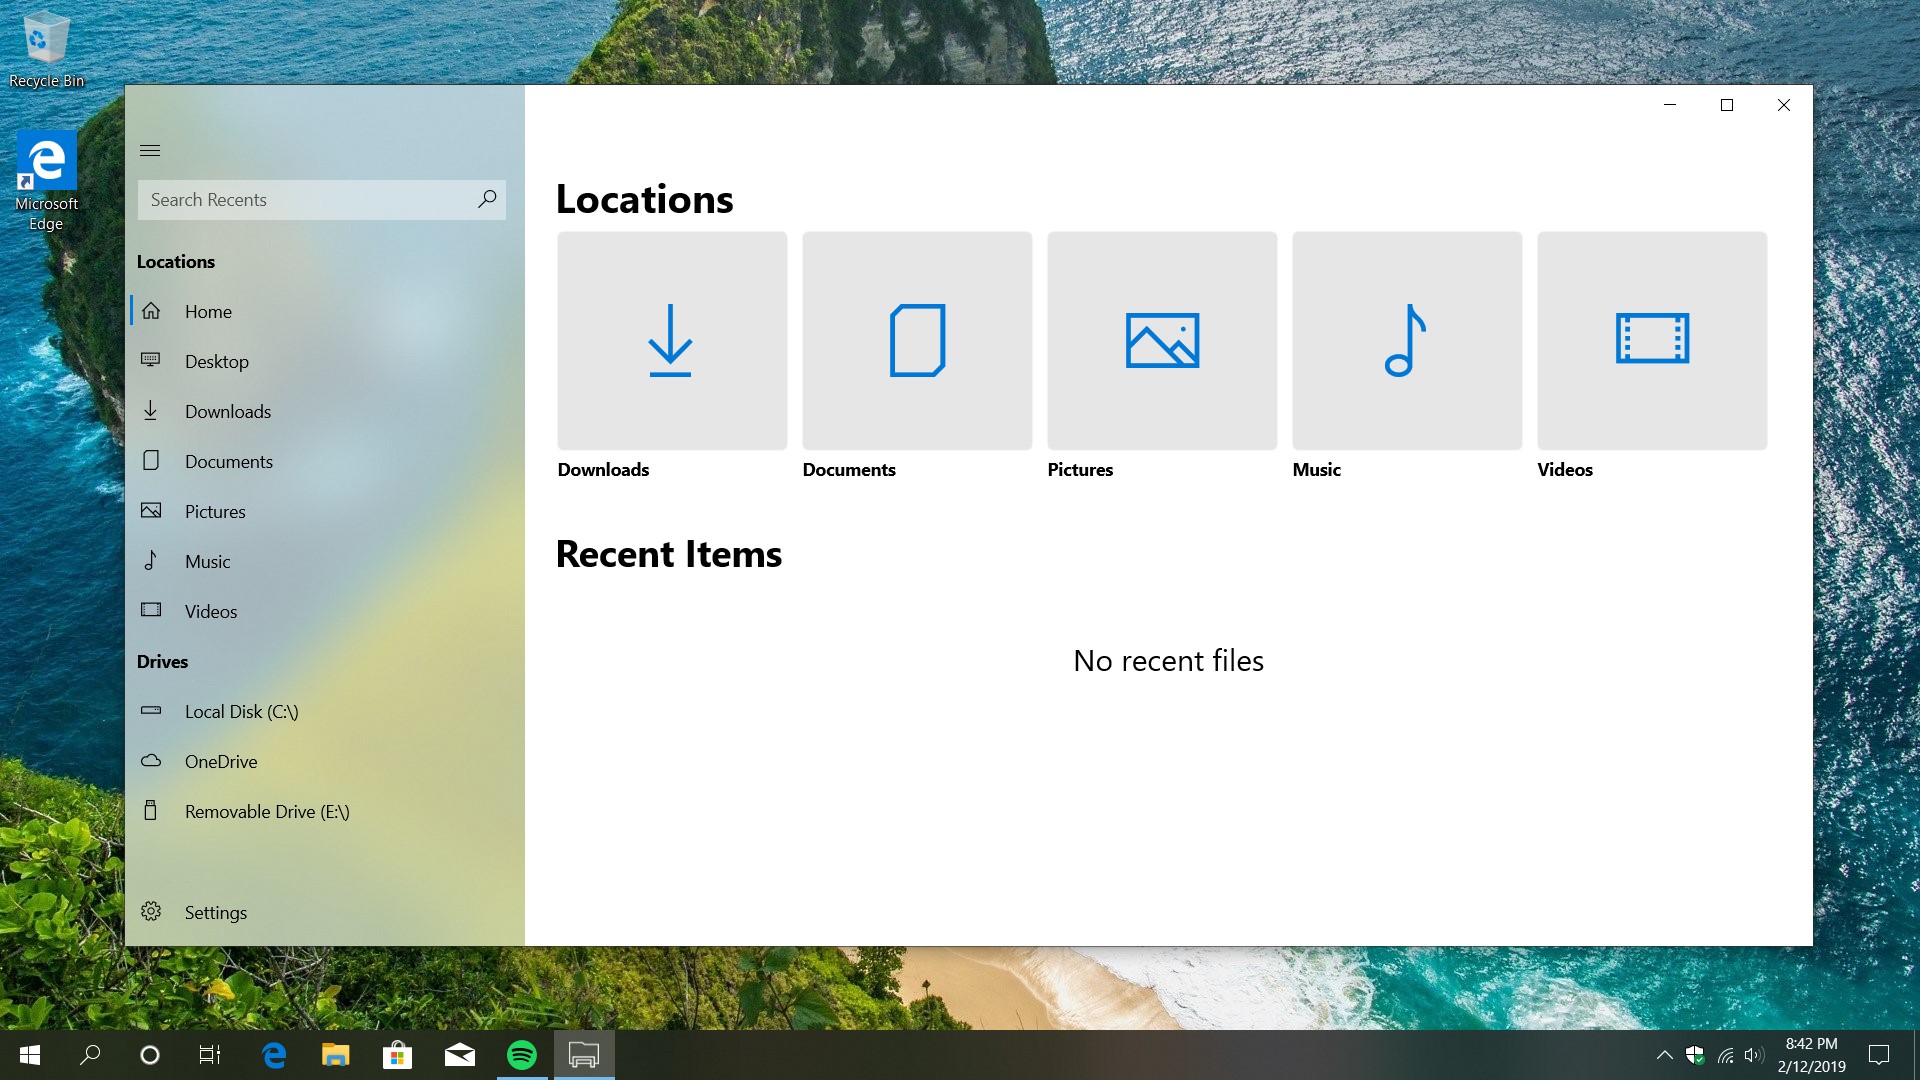This screenshot has width=1920, height=1080.
Task: Open Removable Drive (E:\)
Action: [266, 812]
